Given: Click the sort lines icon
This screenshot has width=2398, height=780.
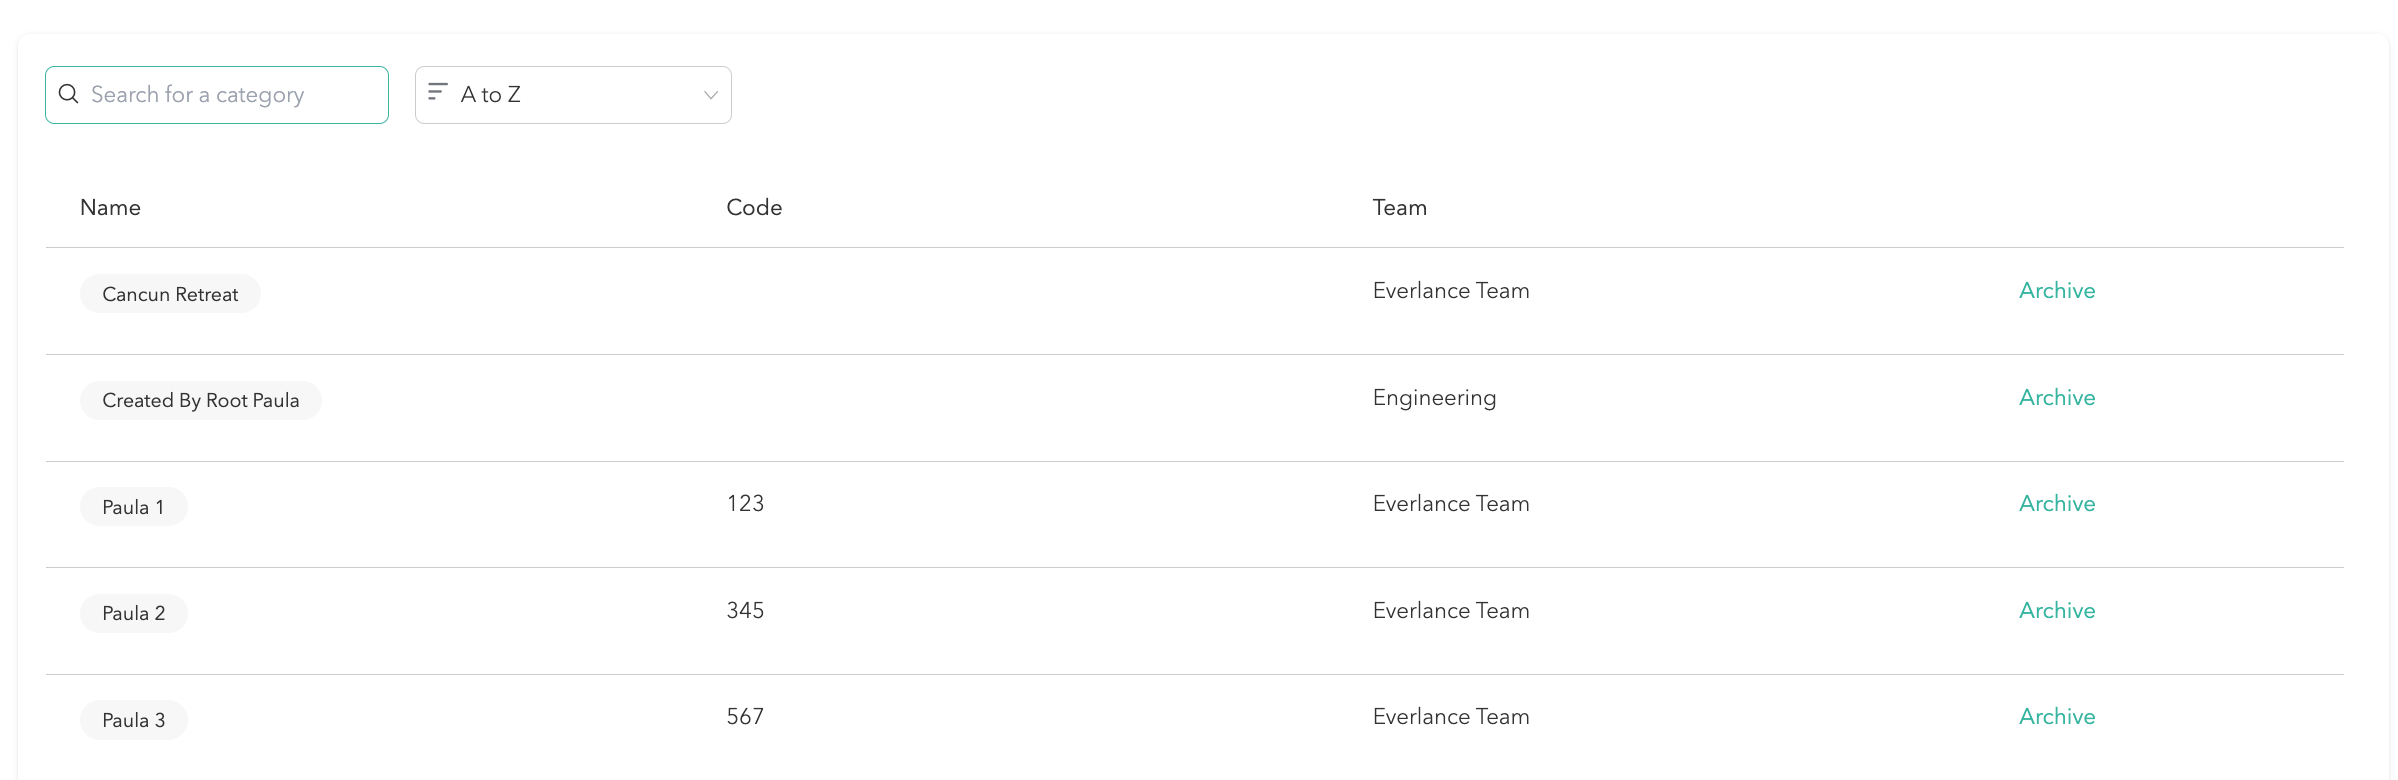Looking at the screenshot, I should (437, 92).
